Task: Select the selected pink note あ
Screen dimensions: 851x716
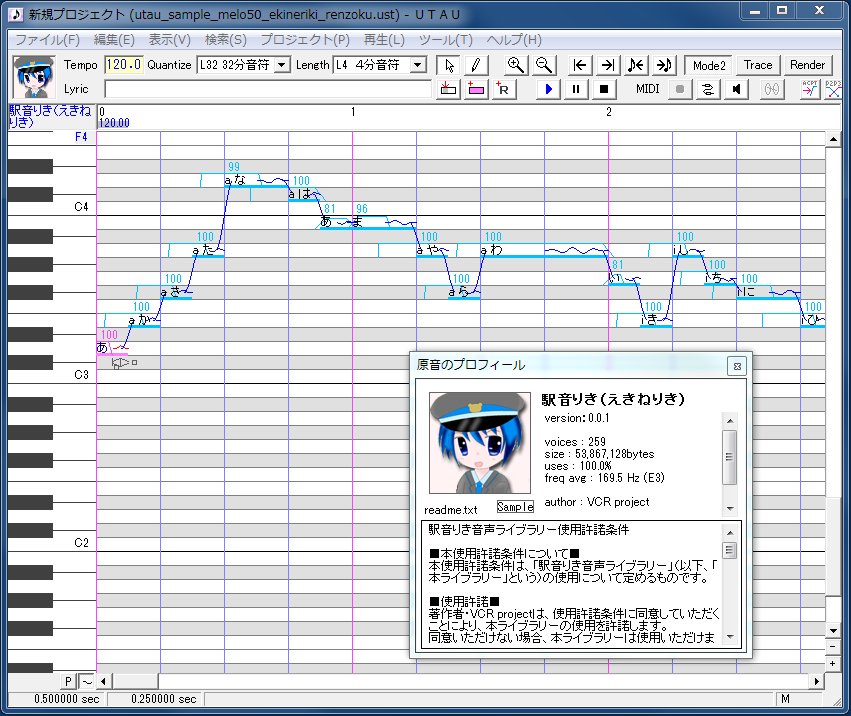Action: 112,347
